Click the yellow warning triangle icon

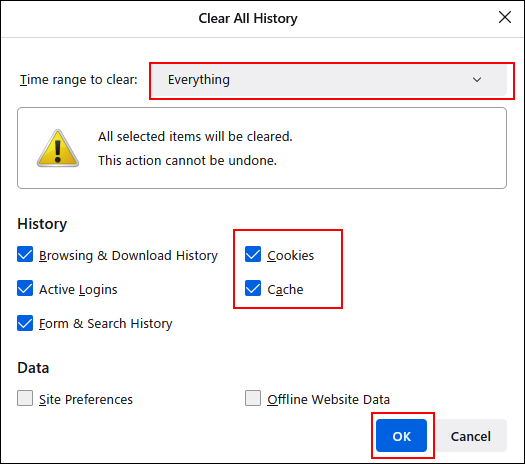pos(58,148)
